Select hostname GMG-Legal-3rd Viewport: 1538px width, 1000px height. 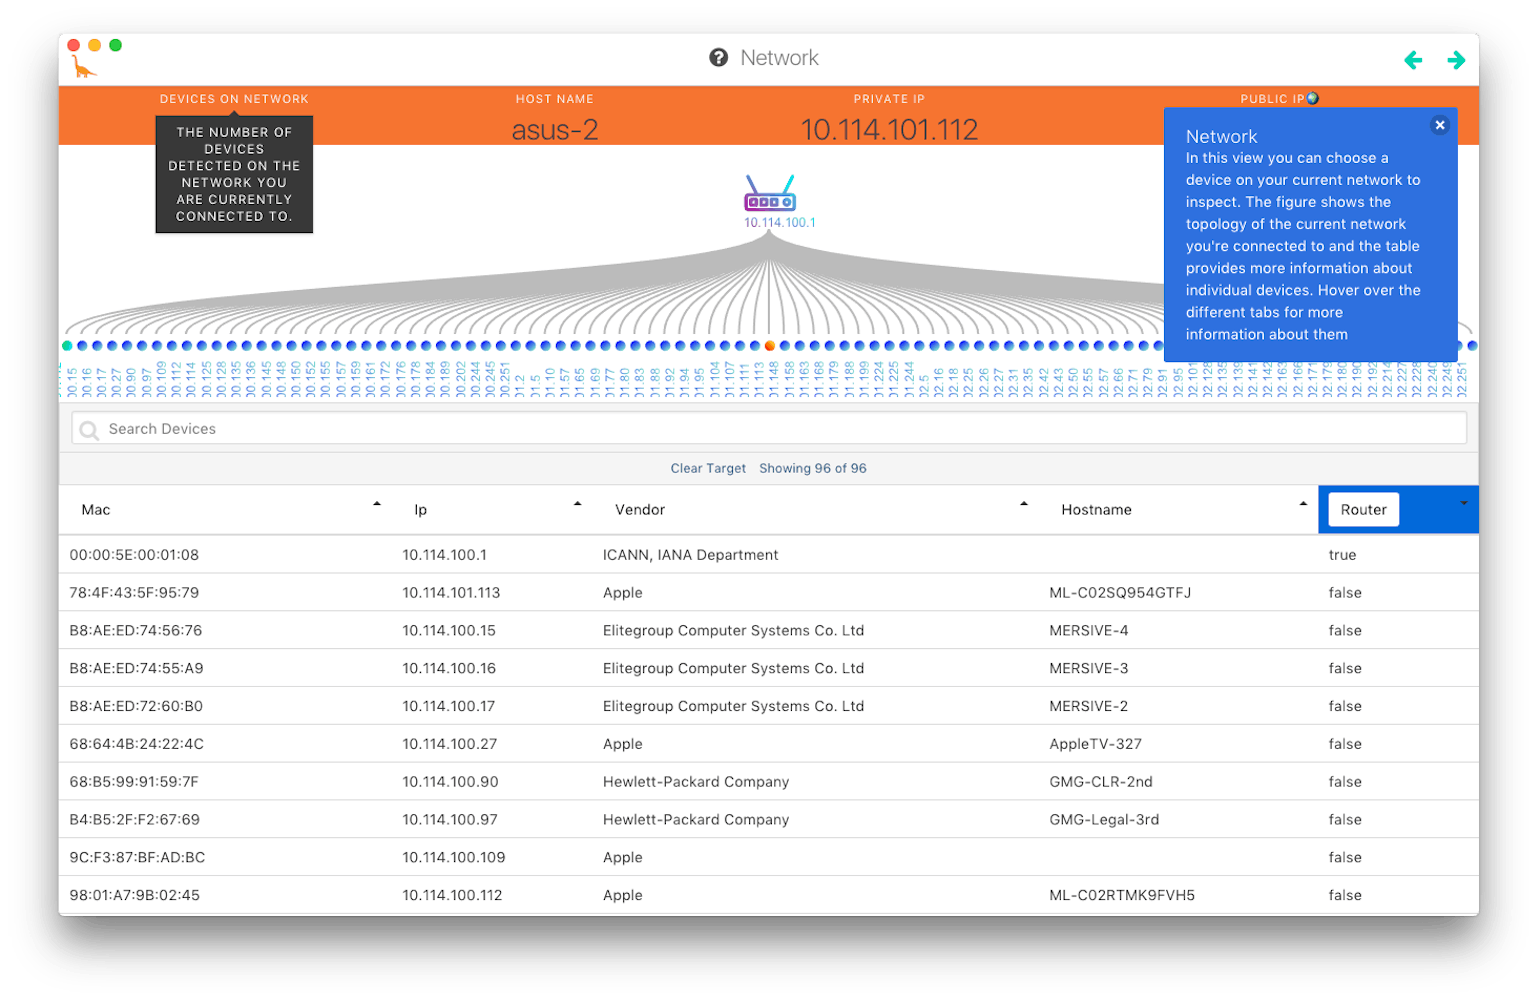[x=1104, y=820]
